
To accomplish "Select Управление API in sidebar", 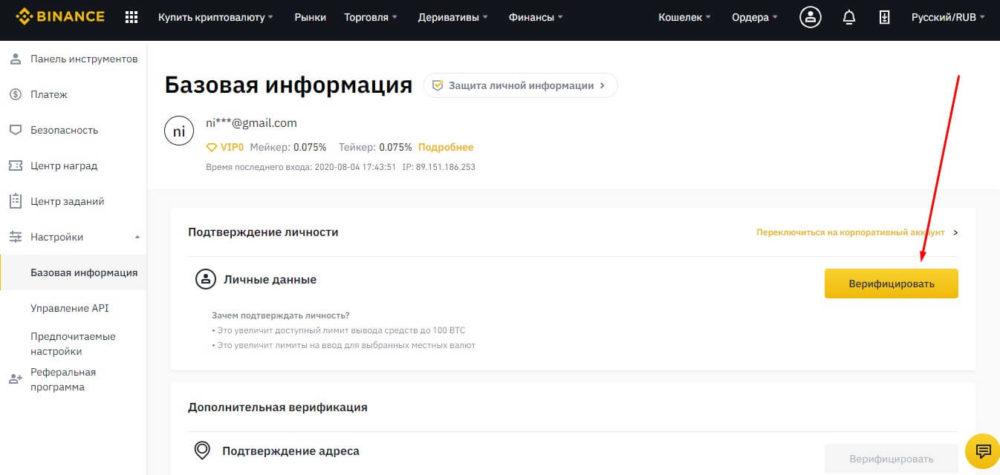I will [69, 308].
